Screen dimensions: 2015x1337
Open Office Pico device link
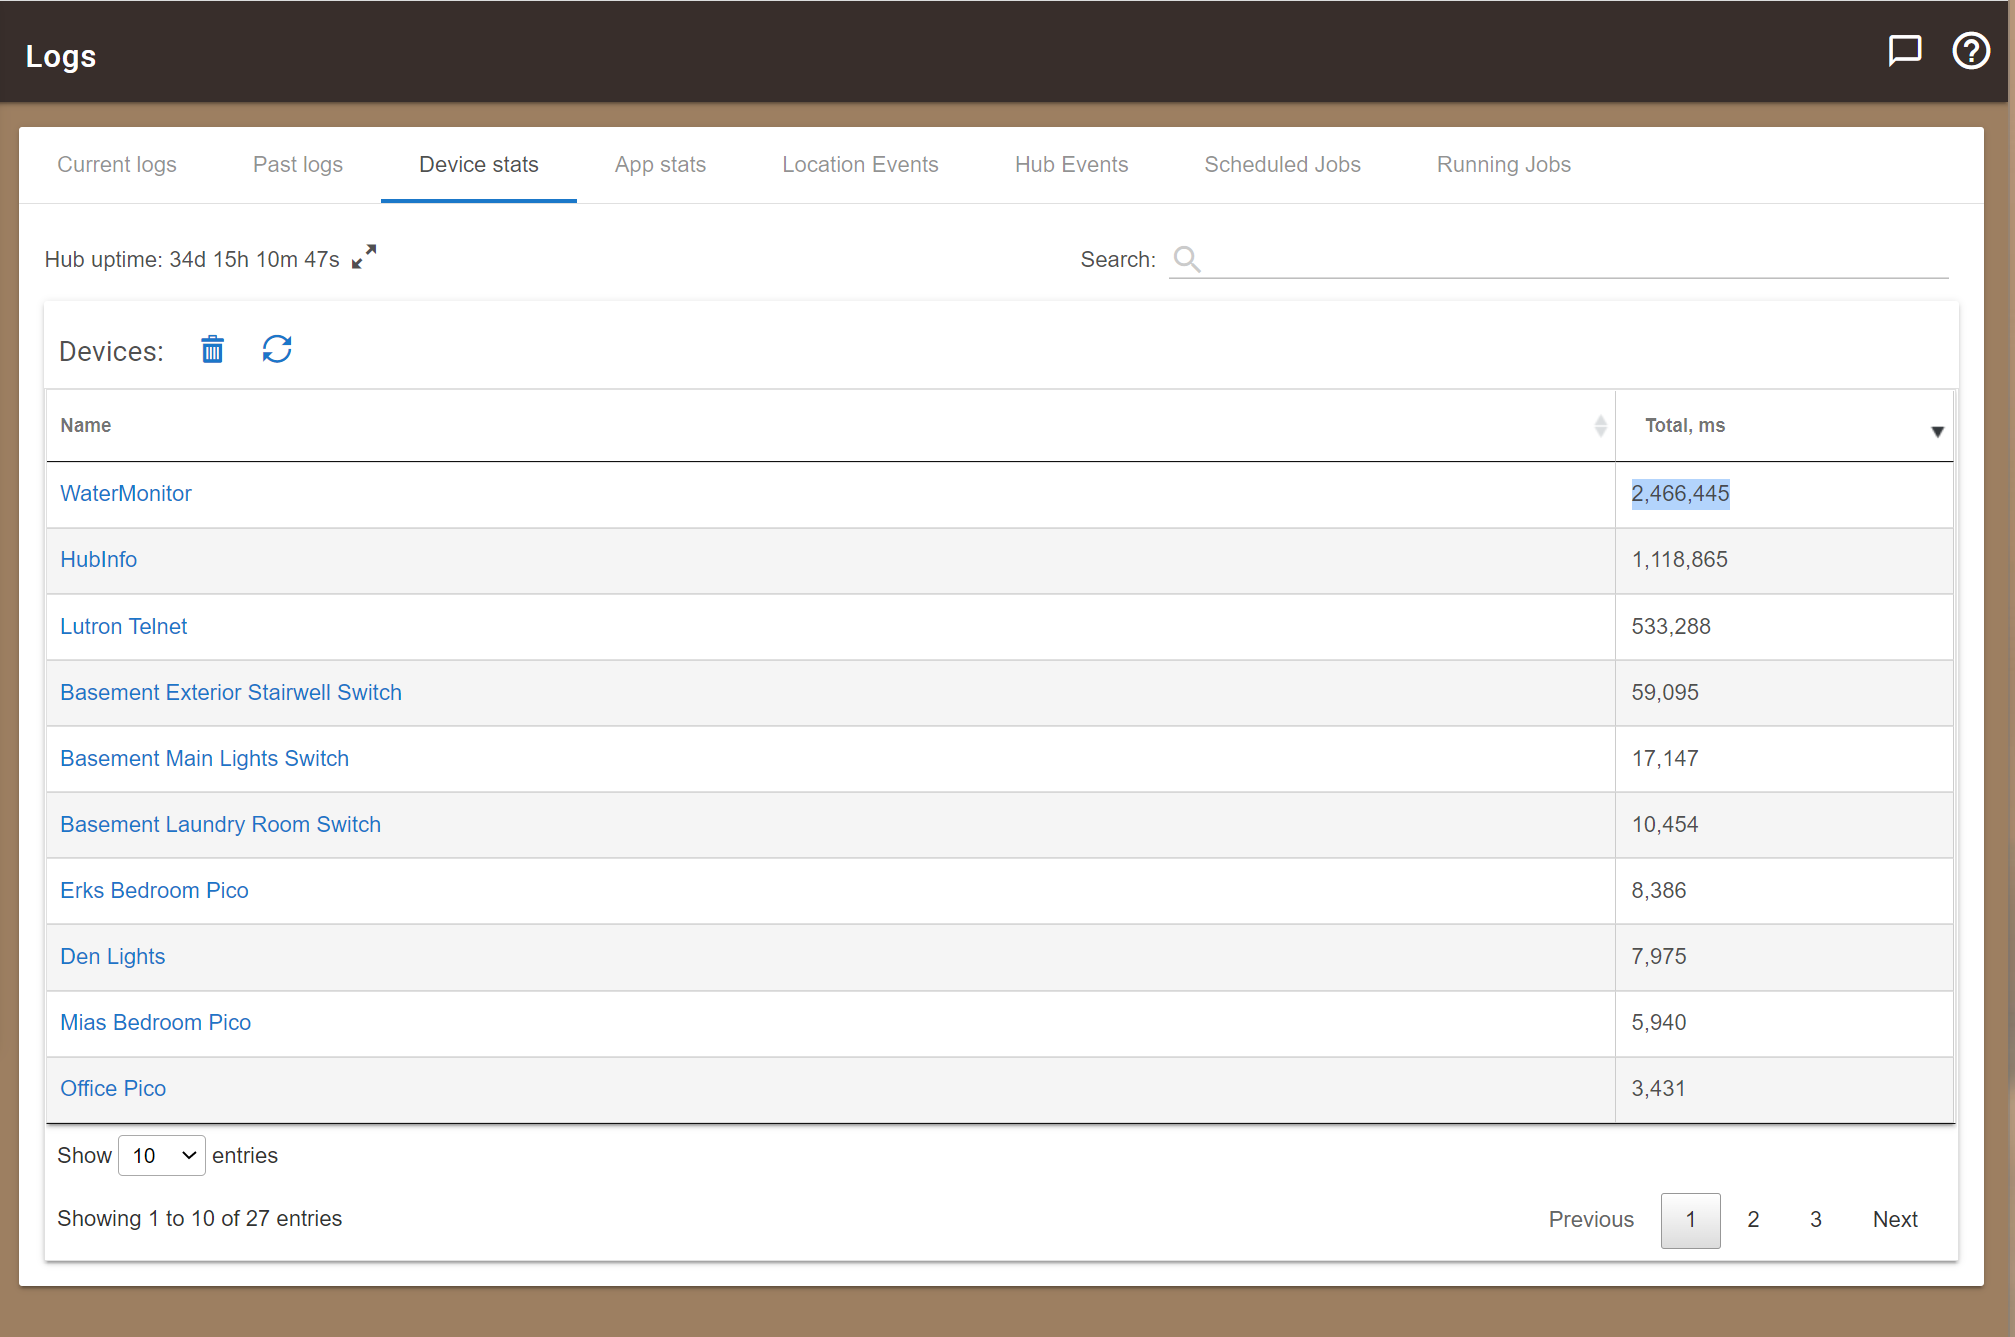point(113,1089)
